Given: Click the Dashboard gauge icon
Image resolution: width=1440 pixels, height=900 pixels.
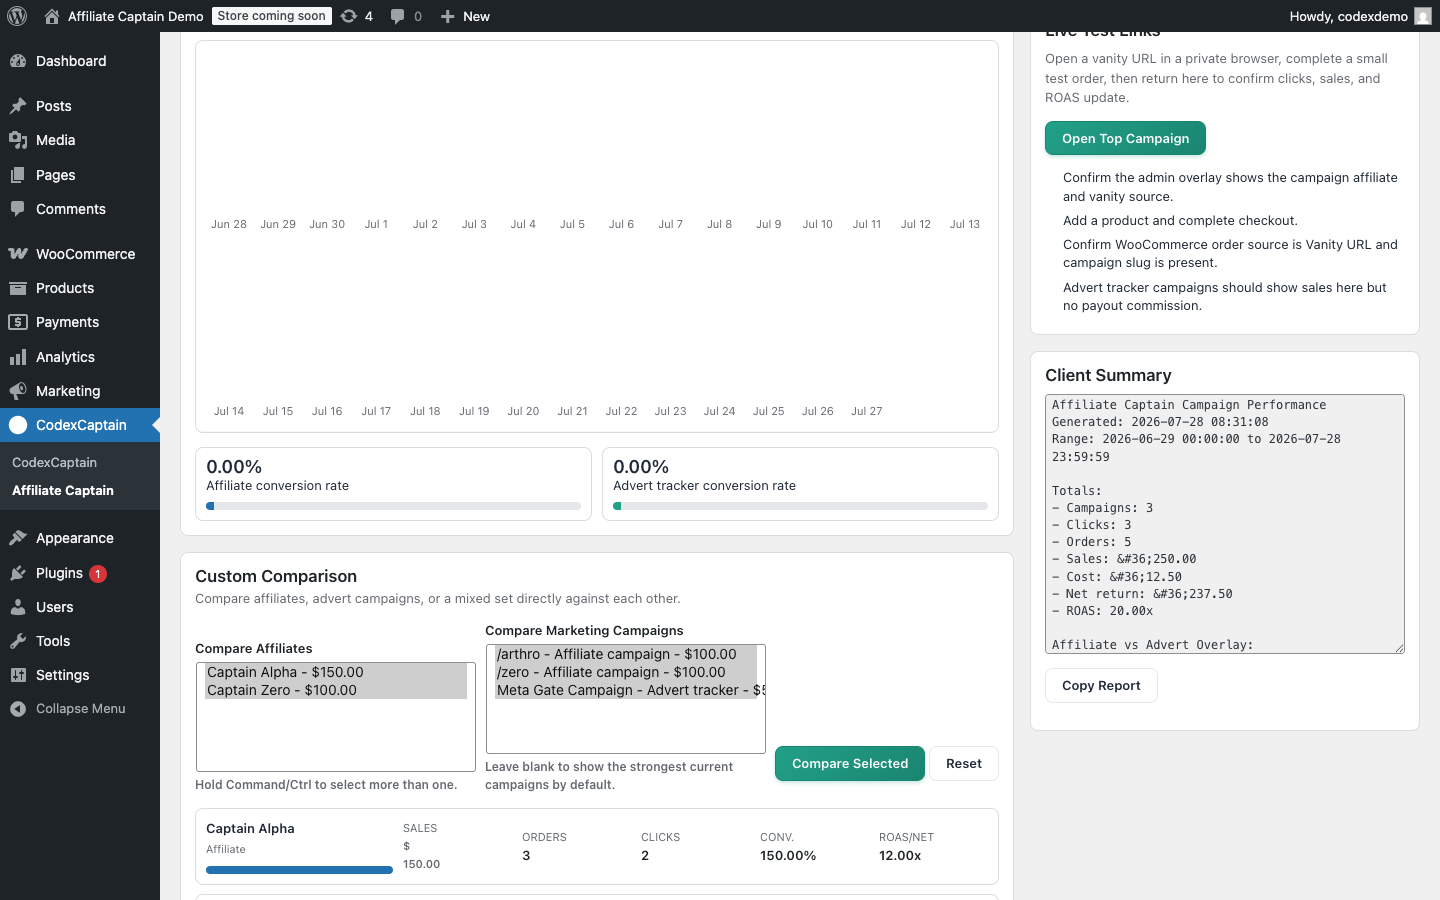Looking at the screenshot, I should [x=18, y=61].
